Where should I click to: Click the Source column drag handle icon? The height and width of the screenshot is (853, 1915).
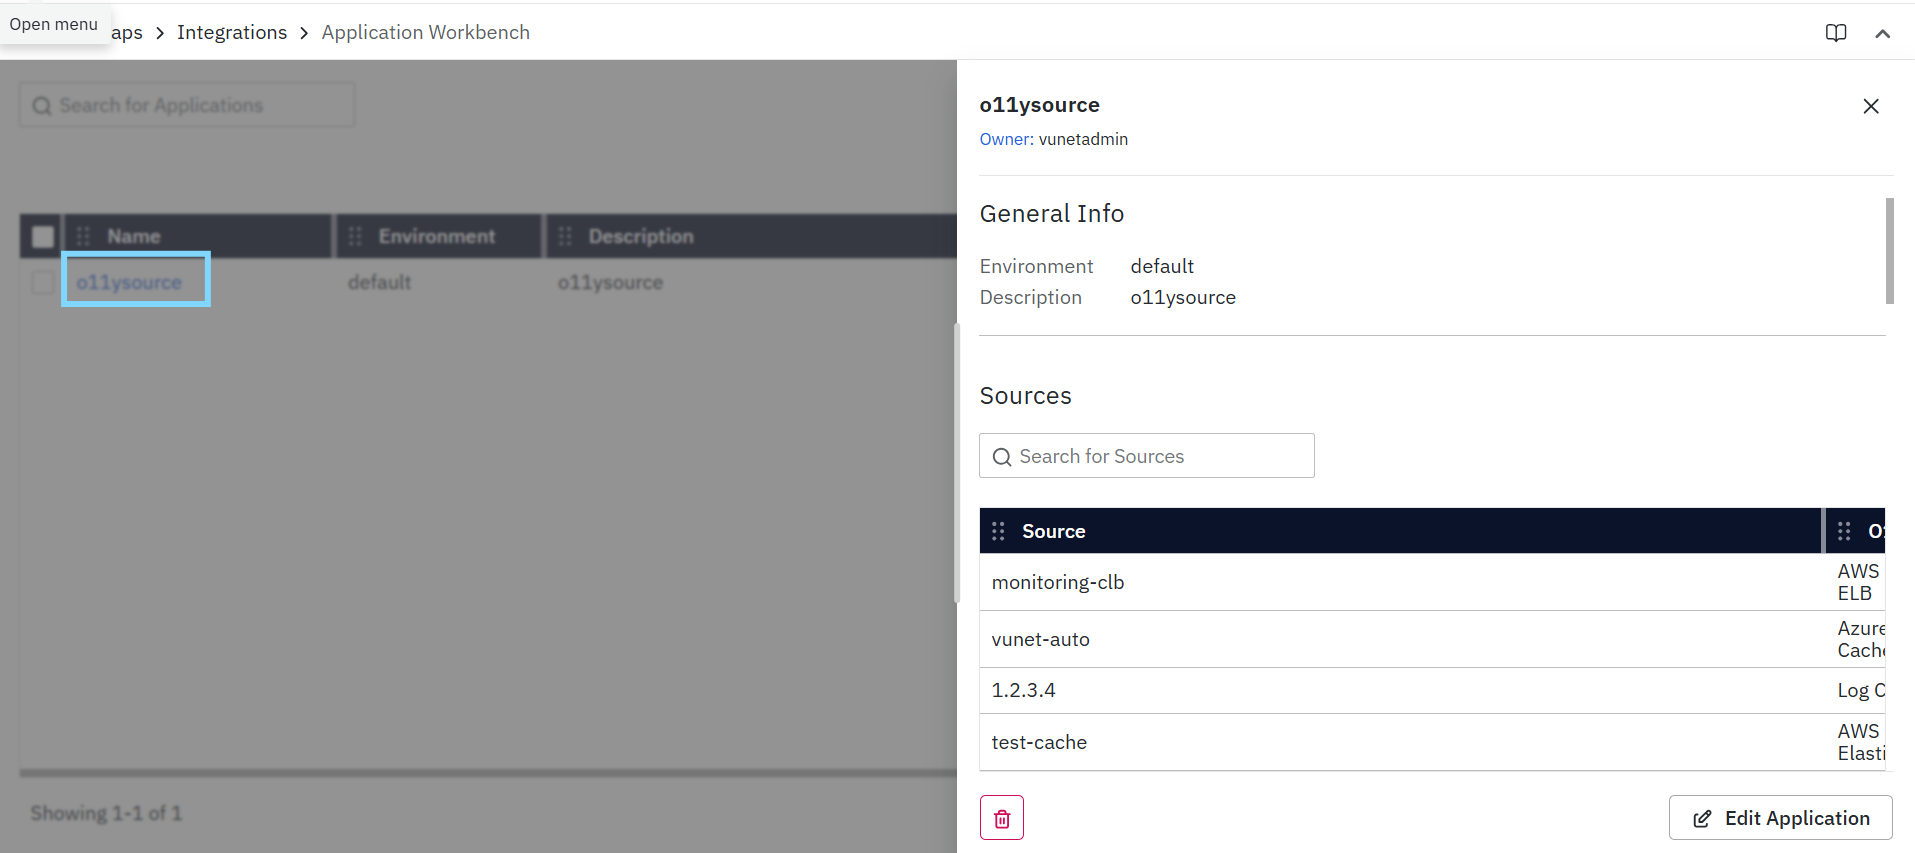998,531
